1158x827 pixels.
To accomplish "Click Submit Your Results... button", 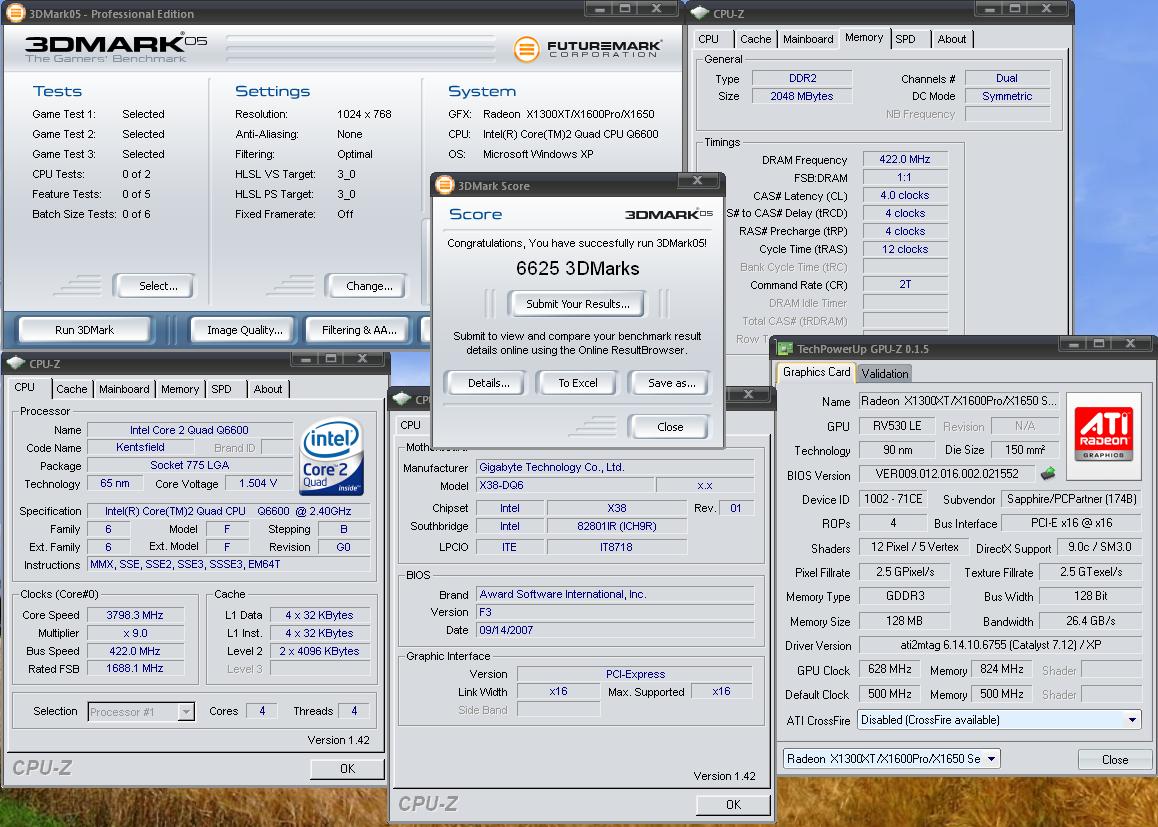I will click(x=576, y=303).
